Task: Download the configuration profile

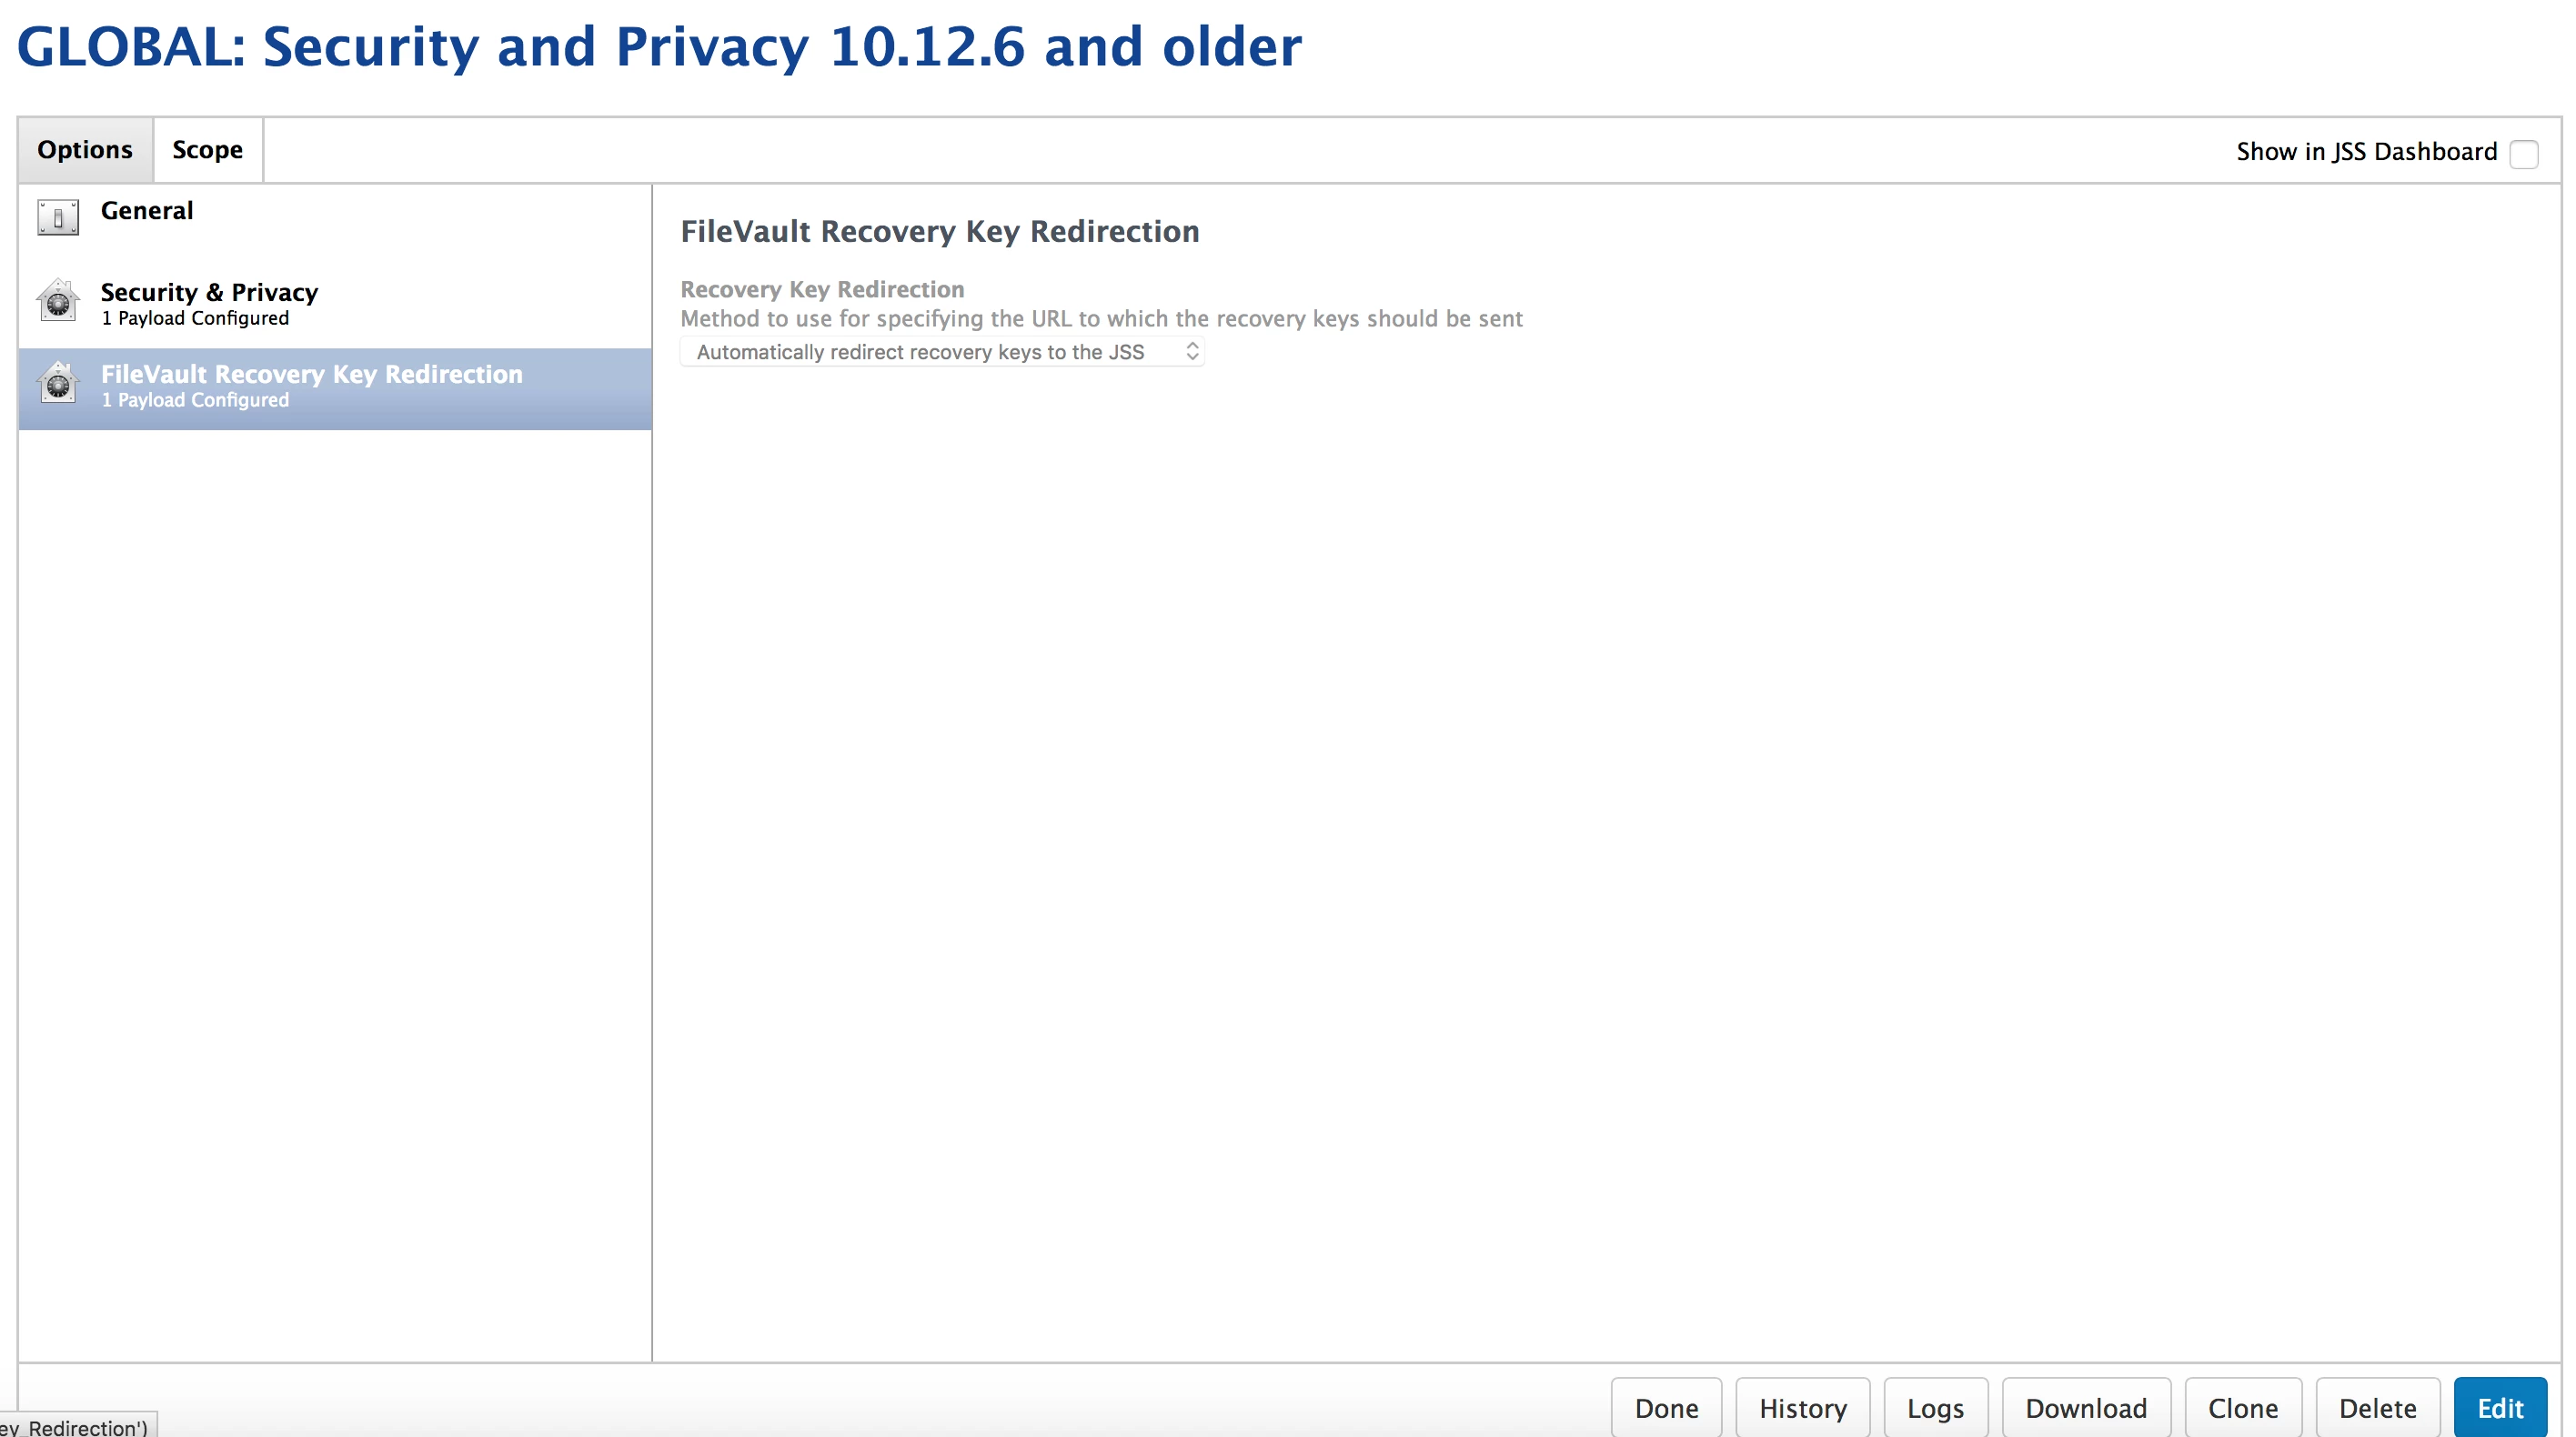Action: 2086,1408
